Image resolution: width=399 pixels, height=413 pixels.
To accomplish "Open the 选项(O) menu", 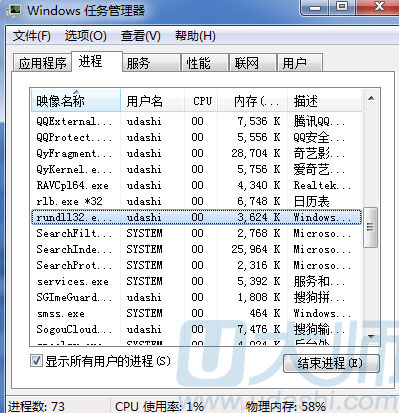I will click(x=86, y=36).
